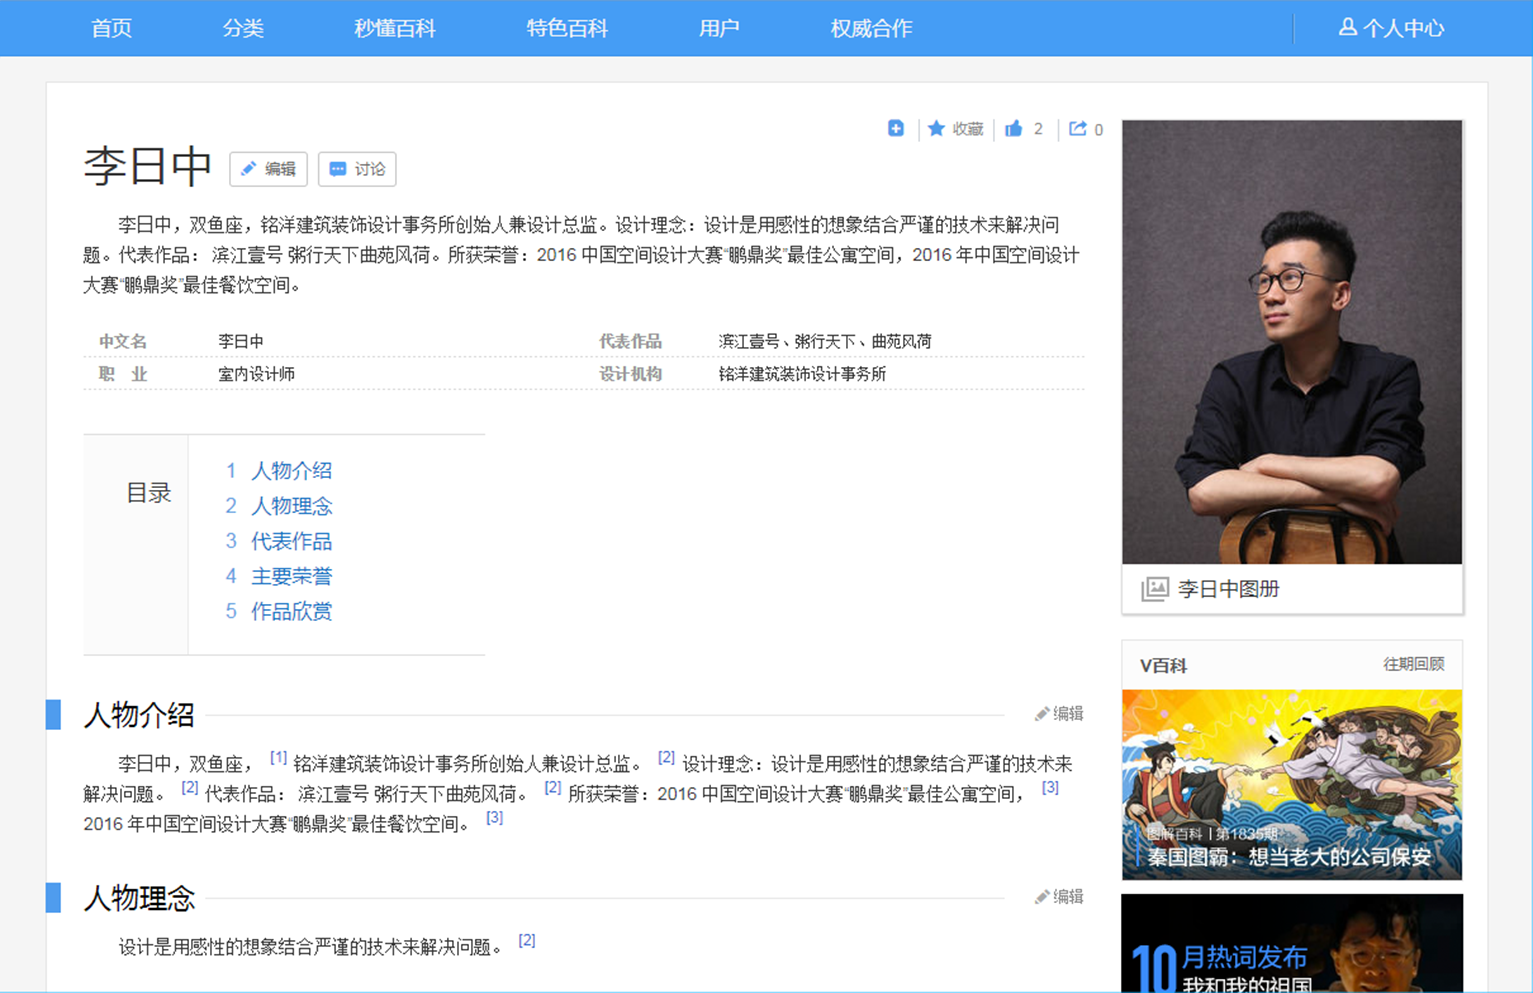Open 权威合作 navigation item
The height and width of the screenshot is (993, 1533).
[871, 28]
